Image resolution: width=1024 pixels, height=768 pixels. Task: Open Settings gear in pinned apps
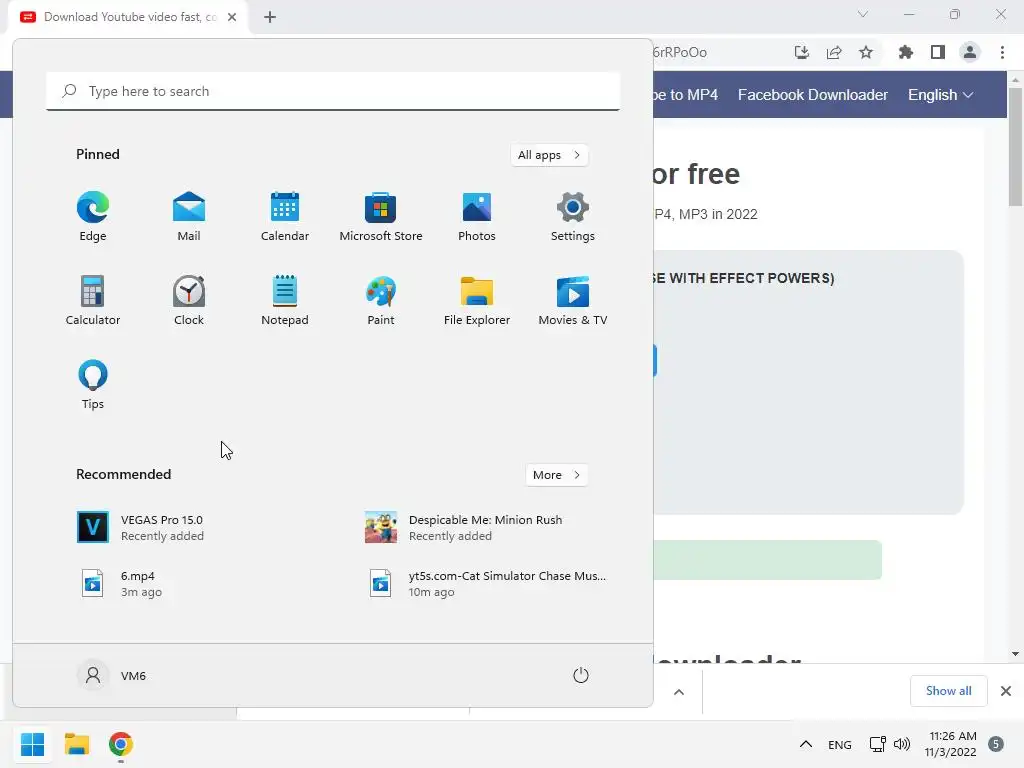[573, 217]
